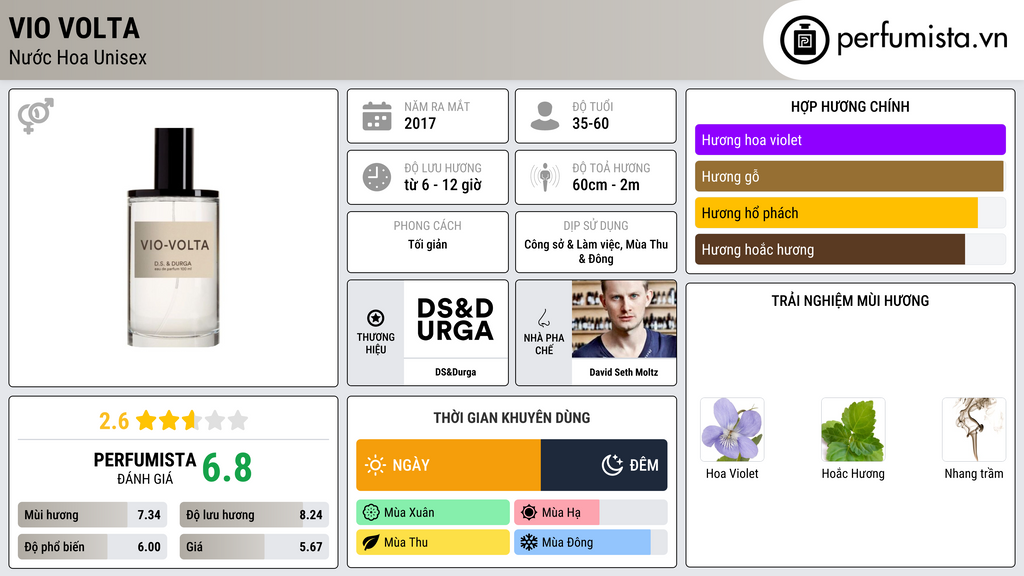Viewport: 1024px width, 576px height.
Task: Click the David Seth Moltz name caption
Action: [624, 372]
